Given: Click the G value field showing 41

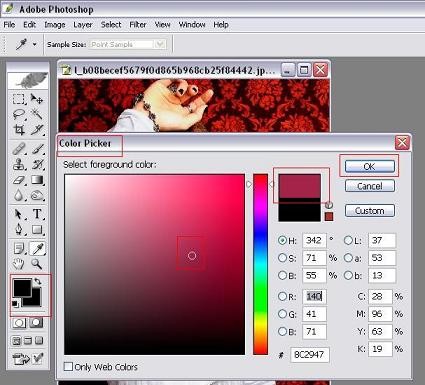Looking at the screenshot, I should coord(314,314).
